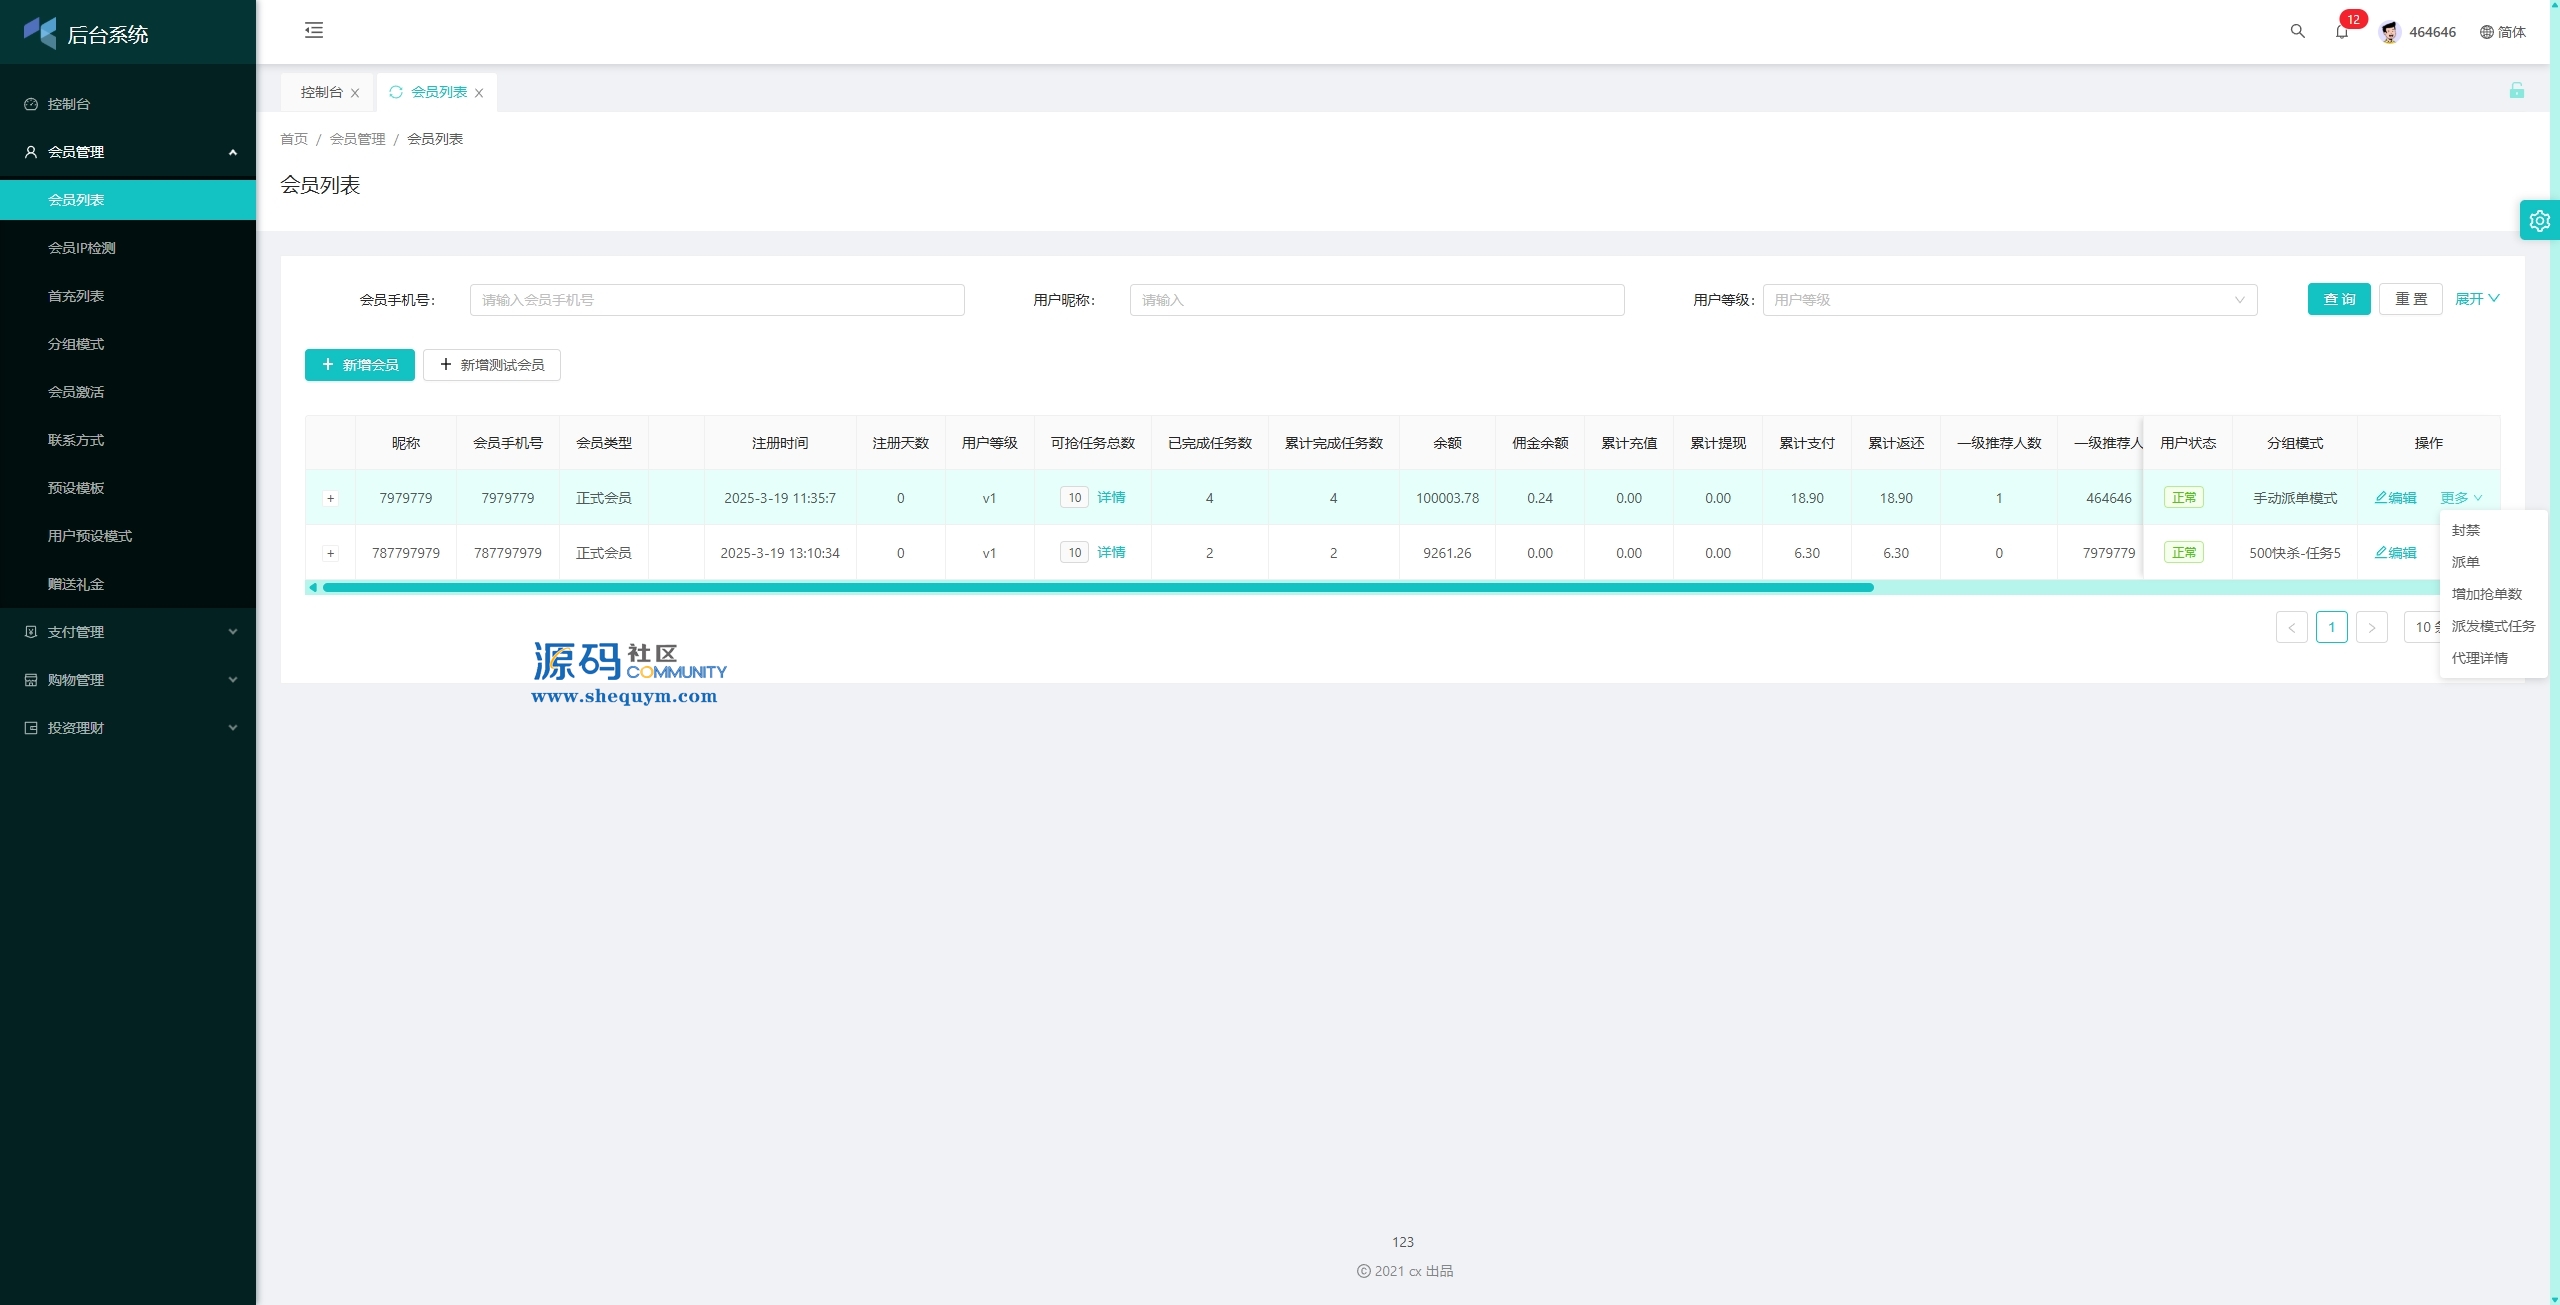
Task: Choose 增加抢单数 in dropdown menu
Action: pos(2486,594)
